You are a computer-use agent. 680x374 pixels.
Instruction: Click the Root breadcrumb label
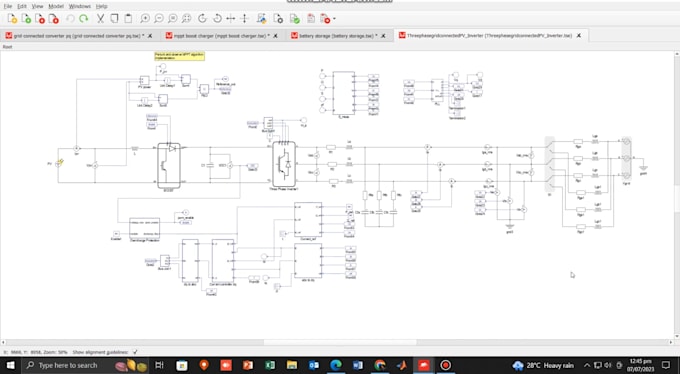7,46
